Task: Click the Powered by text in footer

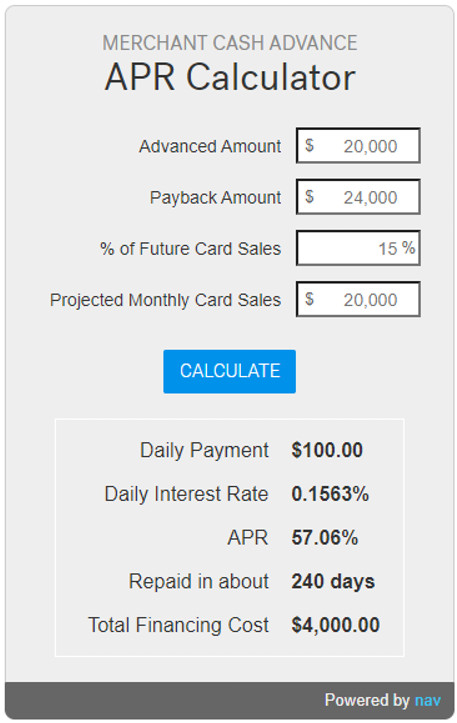Action: pos(367,700)
